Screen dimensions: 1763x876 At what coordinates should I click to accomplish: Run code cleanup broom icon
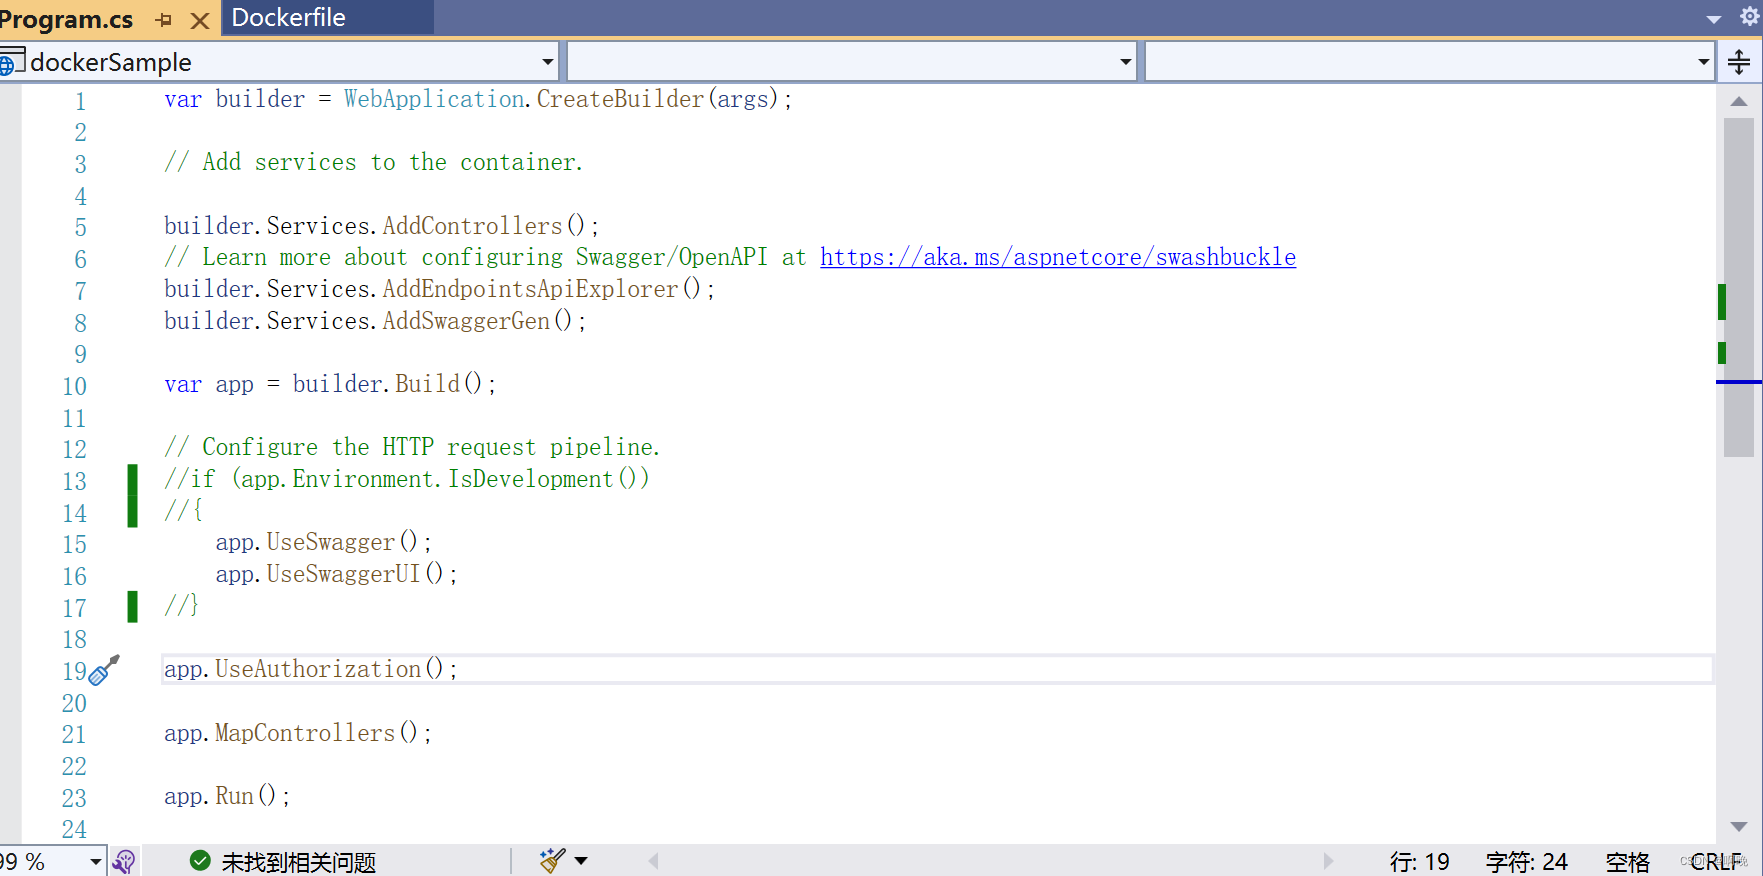[552, 860]
